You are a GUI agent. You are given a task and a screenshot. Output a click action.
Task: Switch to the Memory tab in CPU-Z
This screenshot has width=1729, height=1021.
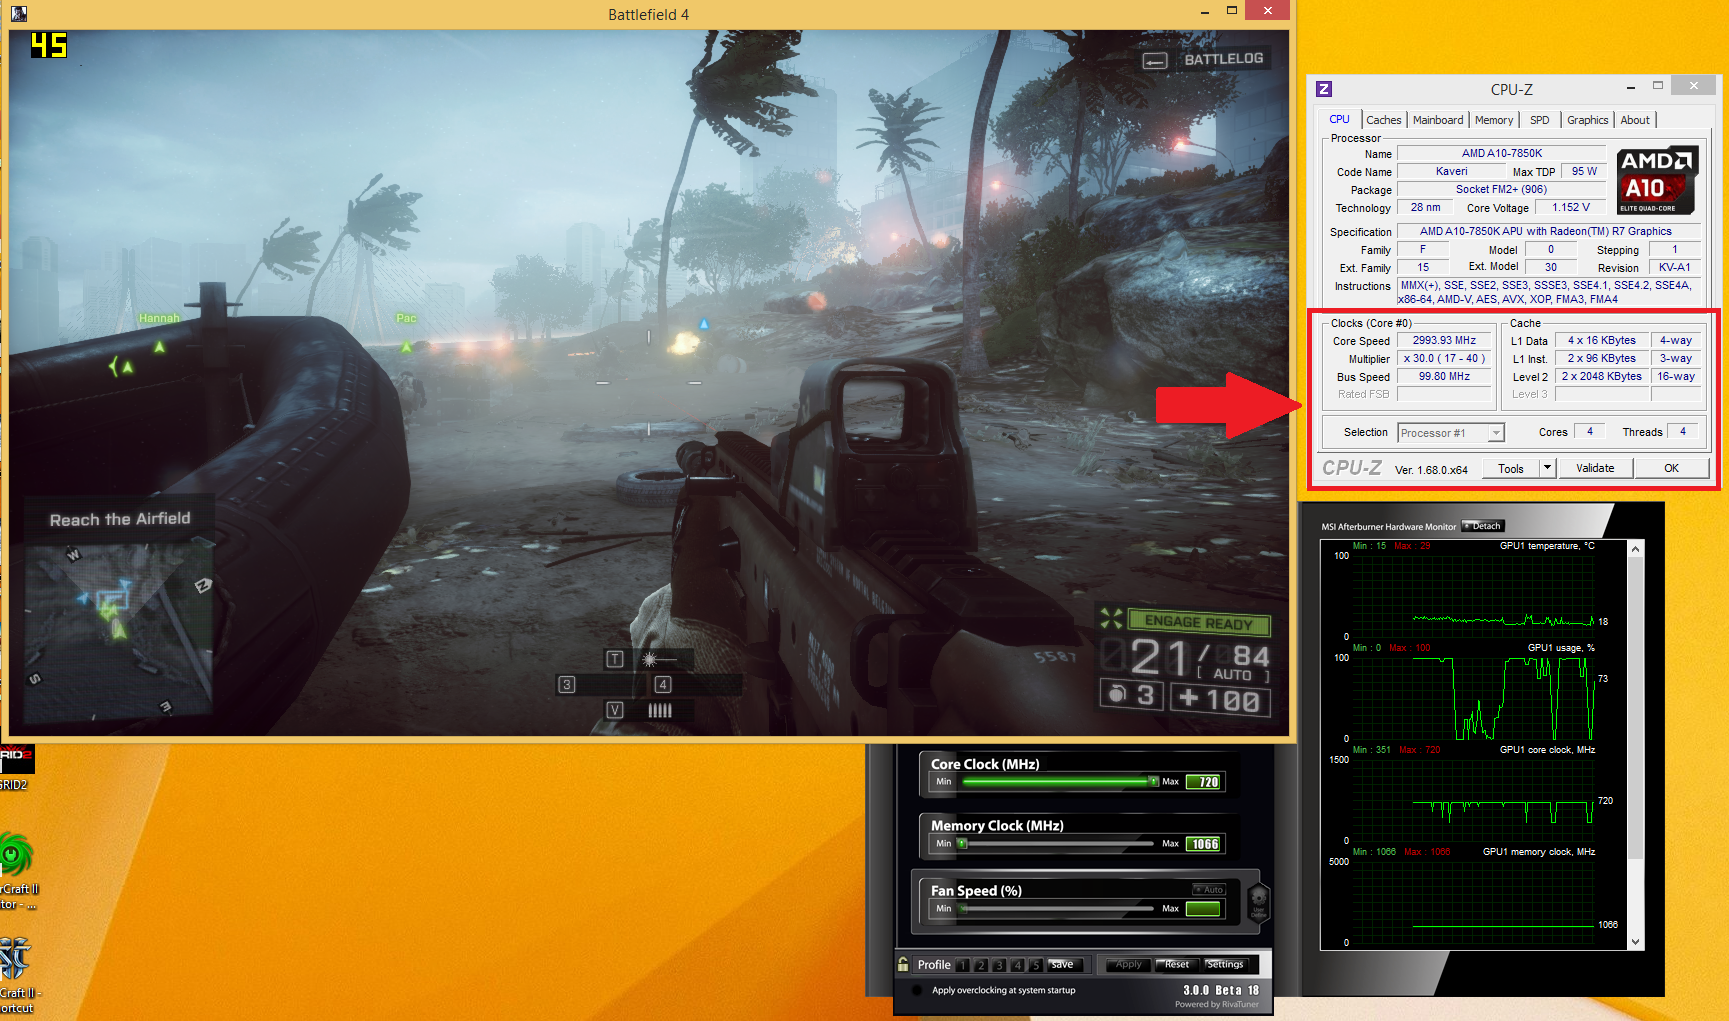click(x=1493, y=120)
